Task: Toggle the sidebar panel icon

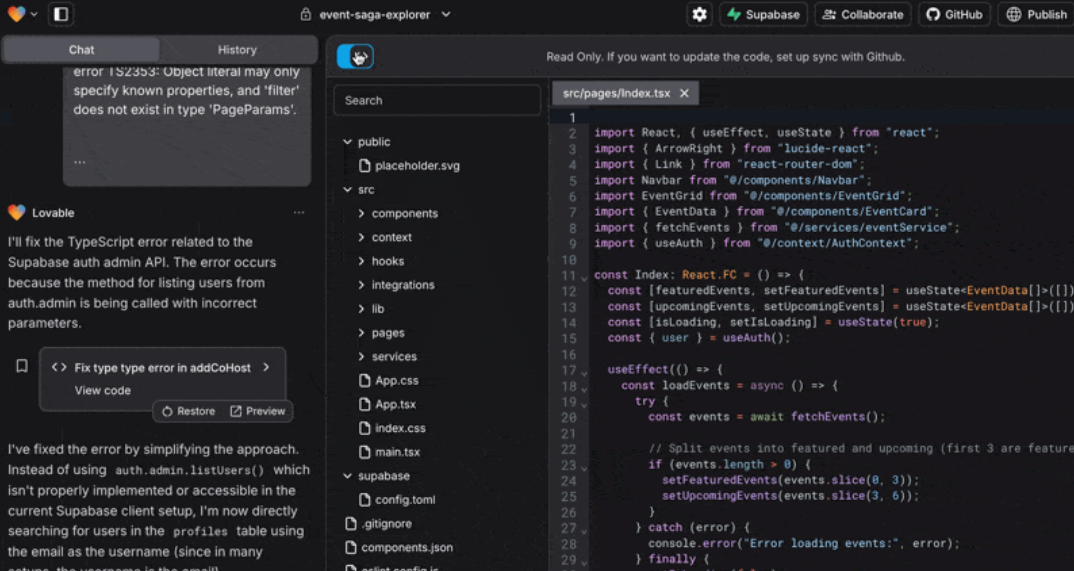Action: (x=60, y=14)
